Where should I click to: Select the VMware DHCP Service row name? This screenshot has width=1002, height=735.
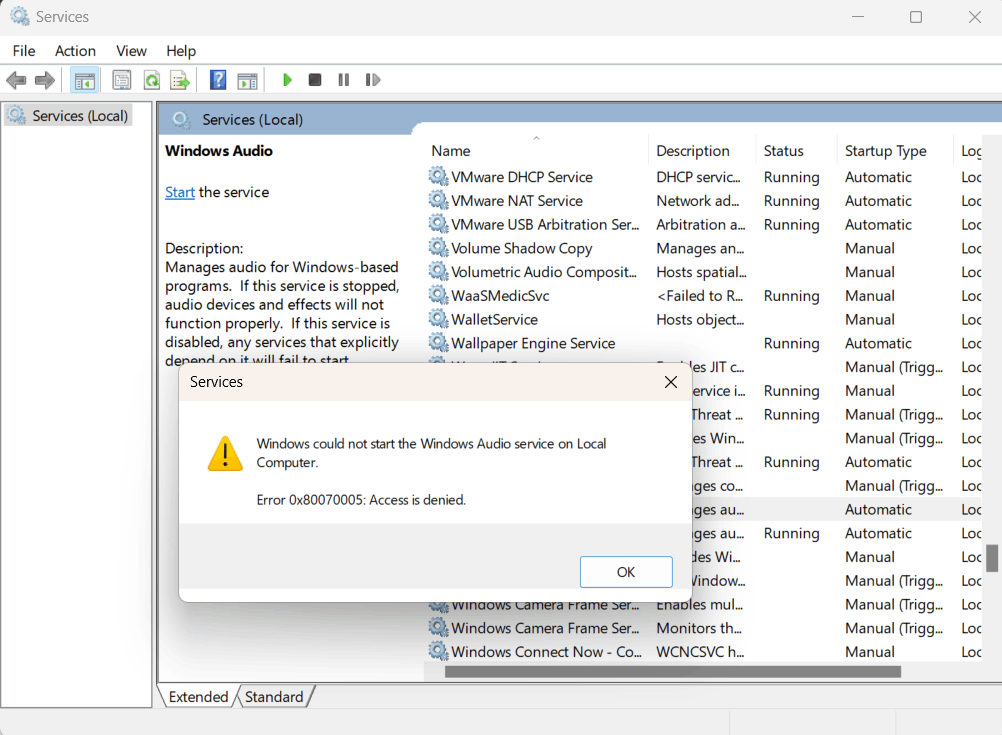pyautogui.click(x=522, y=177)
